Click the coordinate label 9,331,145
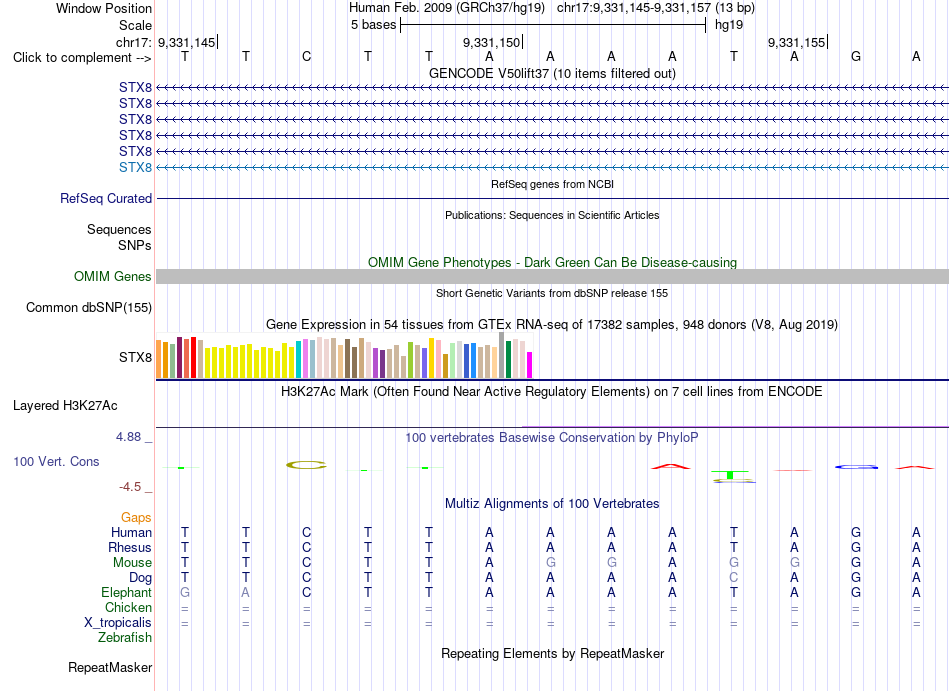Image resolution: width=950 pixels, height=691 pixels. (187, 42)
